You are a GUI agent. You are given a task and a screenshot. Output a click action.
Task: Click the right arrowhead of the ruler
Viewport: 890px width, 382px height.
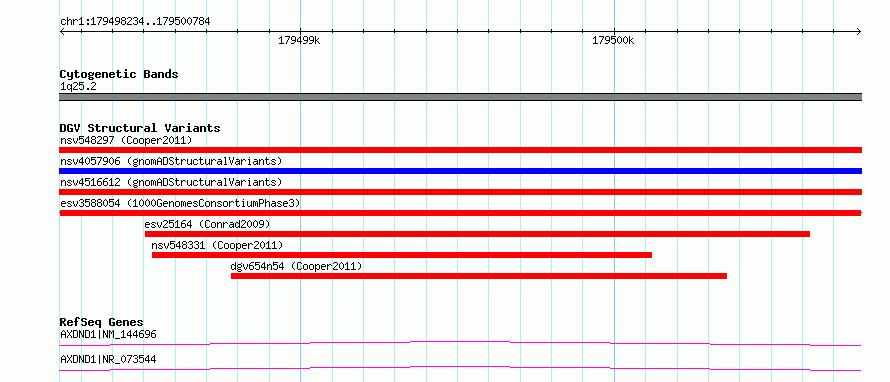[859, 31]
